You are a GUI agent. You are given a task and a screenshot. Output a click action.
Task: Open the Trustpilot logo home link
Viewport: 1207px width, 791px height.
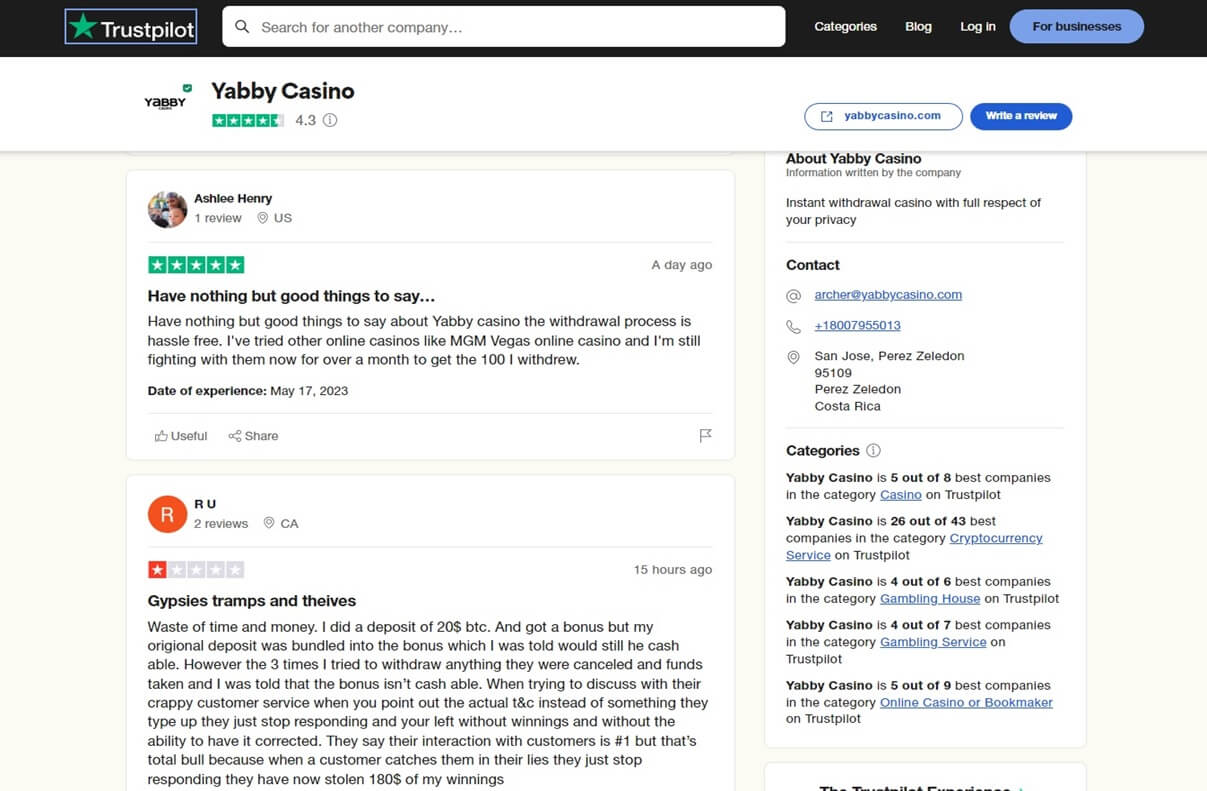coord(130,27)
